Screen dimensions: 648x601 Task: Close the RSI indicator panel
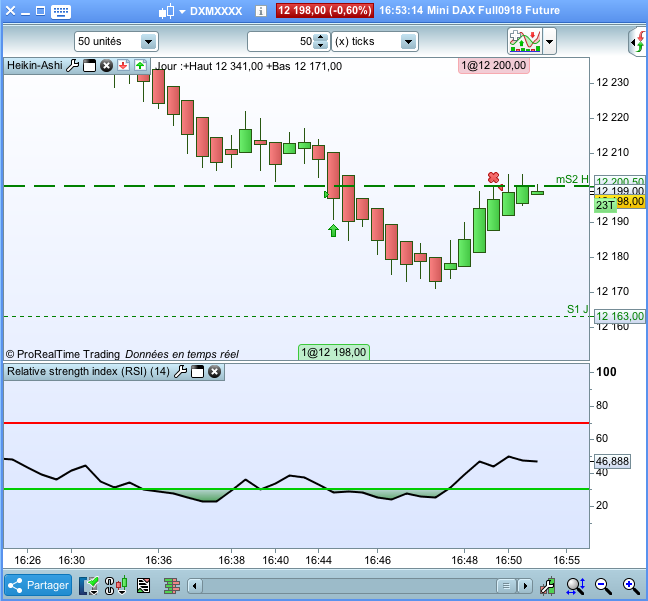[214, 372]
